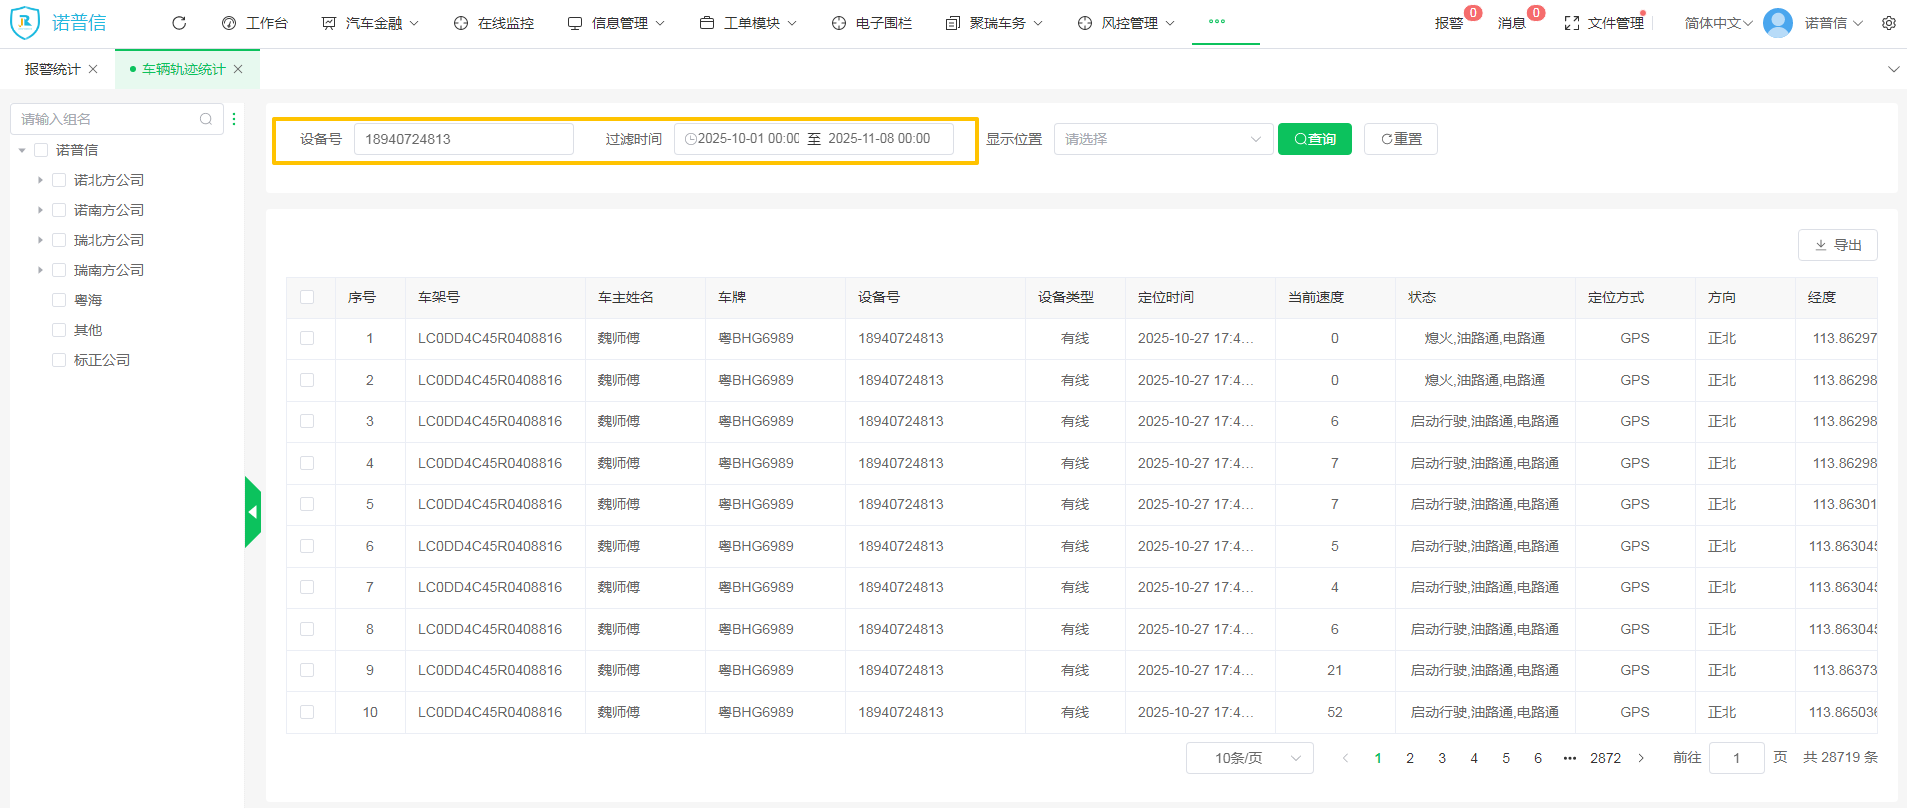Open the 消息 message notifications
Screen dimensions: 1907x808
[x=1511, y=23]
